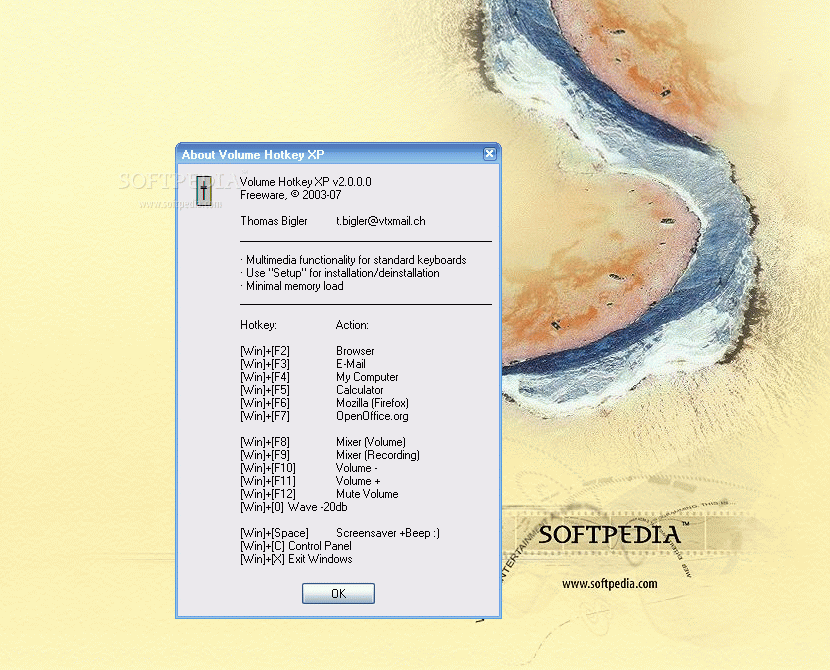Click the [Win]+[F2] hotkey entry
This screenshot has height=670, width=830.
pyautogui.click(x=265, y=351)
